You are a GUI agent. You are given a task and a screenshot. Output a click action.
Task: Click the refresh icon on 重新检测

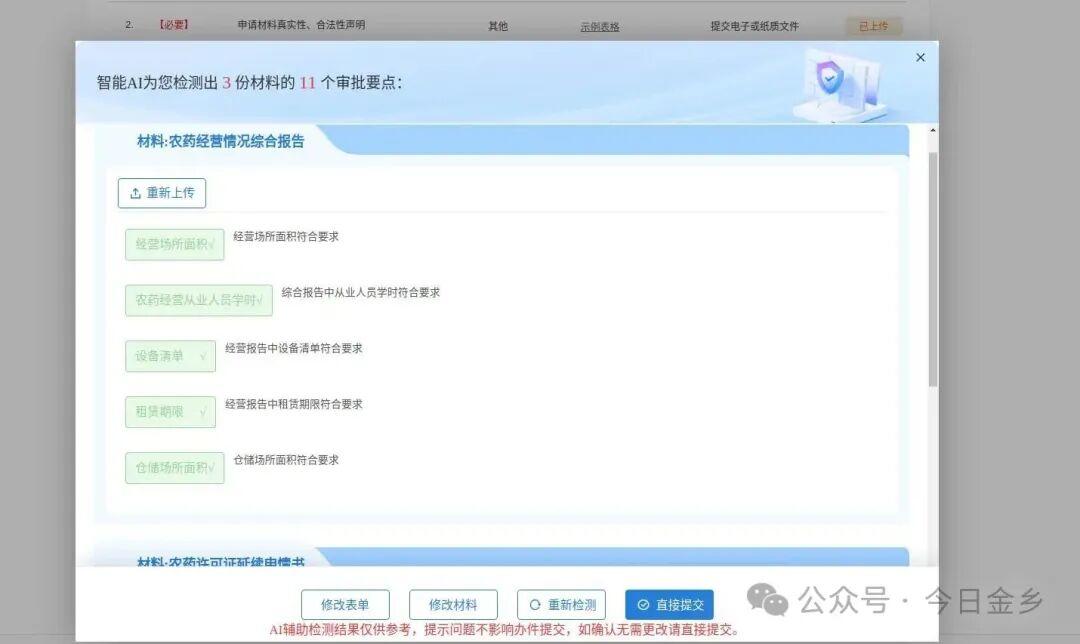point(535,605)
